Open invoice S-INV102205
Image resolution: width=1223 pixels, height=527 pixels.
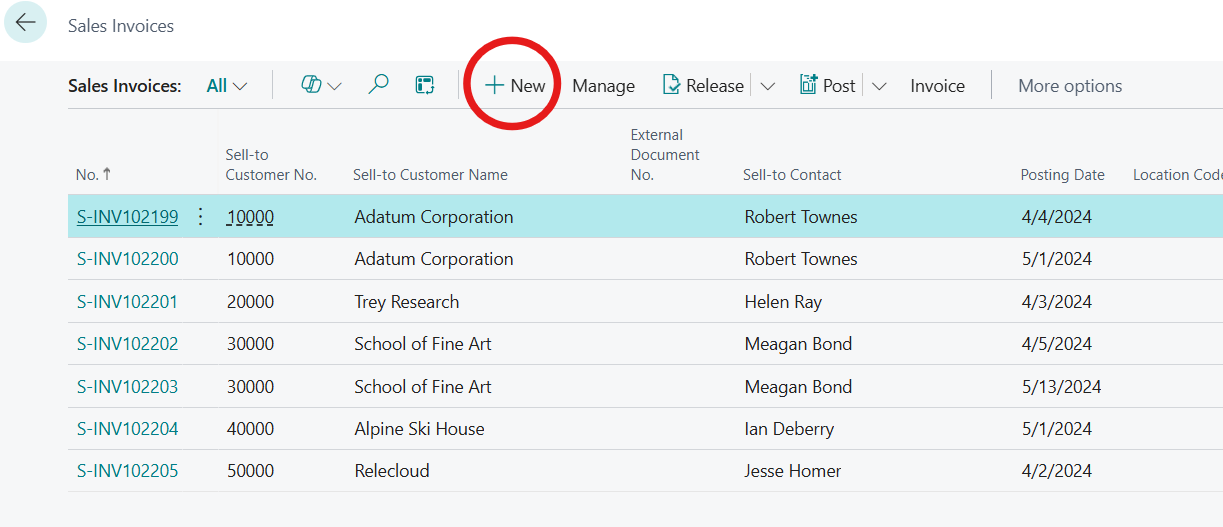pyautogui.click(x=127, y=471)
